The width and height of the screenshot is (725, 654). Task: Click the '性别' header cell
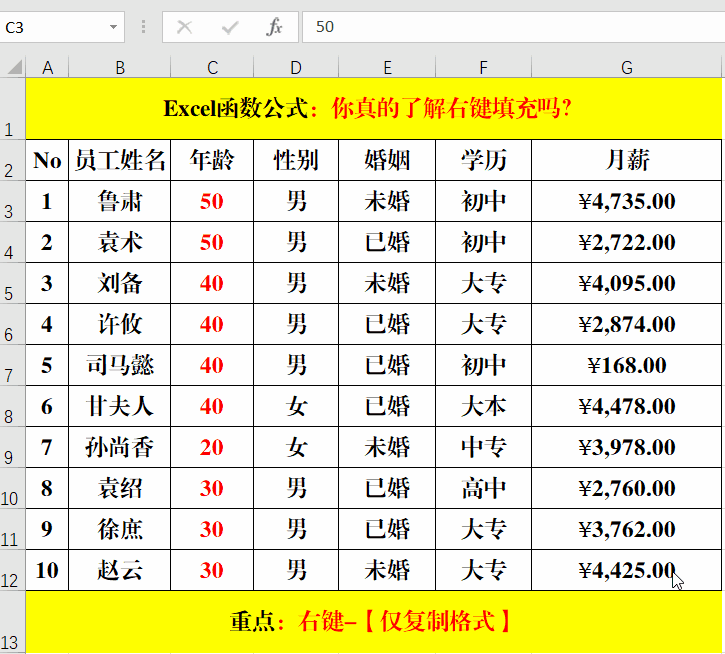click(x=296, y=160)
